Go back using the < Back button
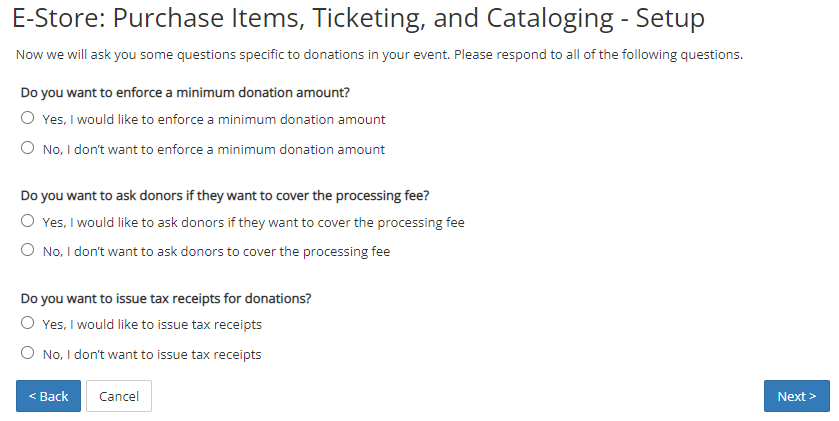This screenshot has height=421, width=839. (48, 396)
